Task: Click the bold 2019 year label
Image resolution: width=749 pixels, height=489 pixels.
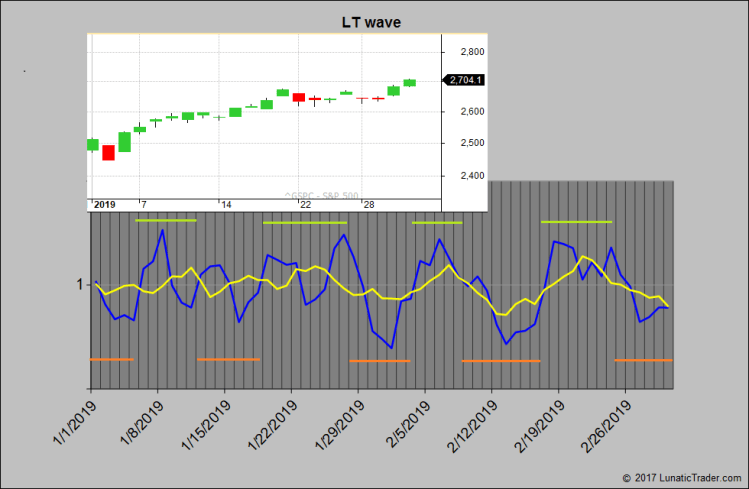Action: (104, 204)
